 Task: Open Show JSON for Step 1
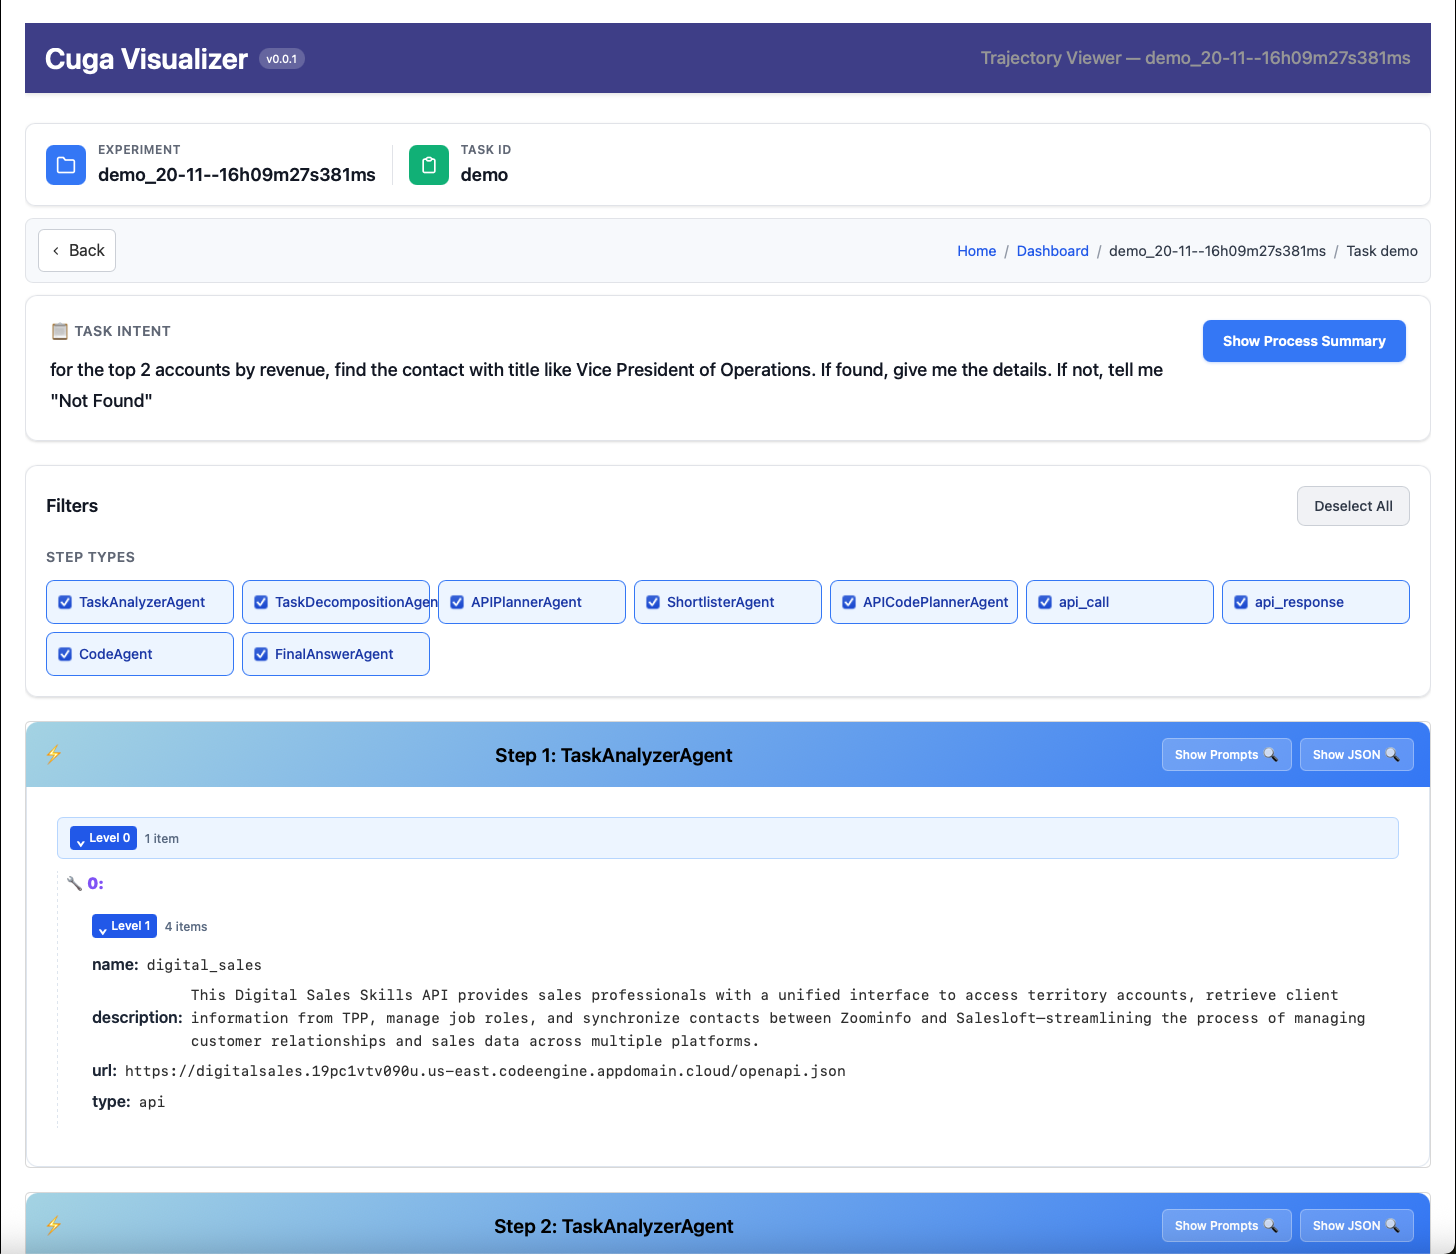coord(1356,755)
